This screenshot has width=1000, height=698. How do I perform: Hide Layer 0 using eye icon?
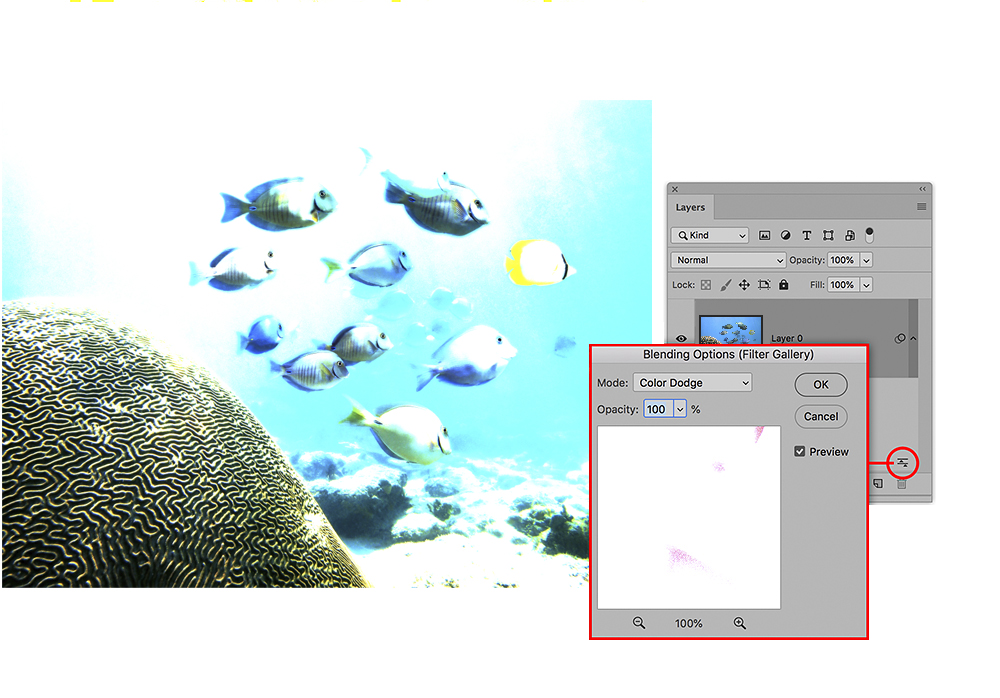(684, 338)
